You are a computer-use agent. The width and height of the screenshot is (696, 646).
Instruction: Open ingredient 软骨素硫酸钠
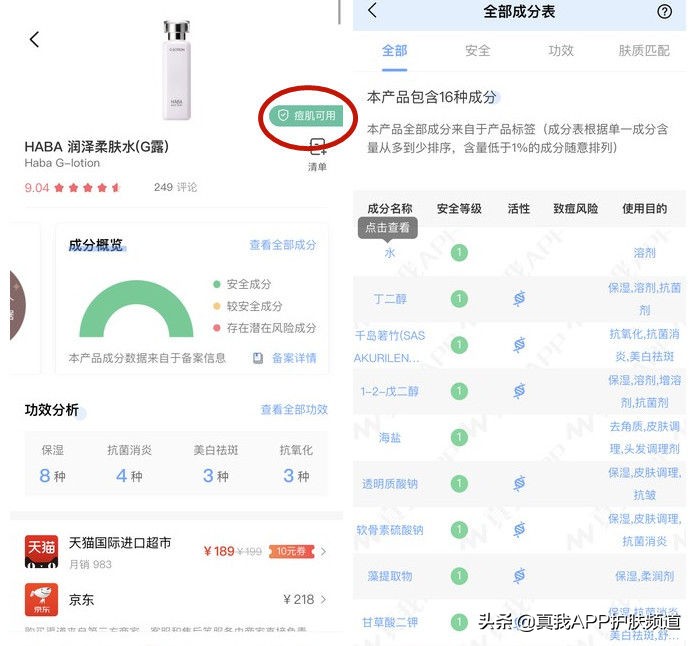point(390,530)
